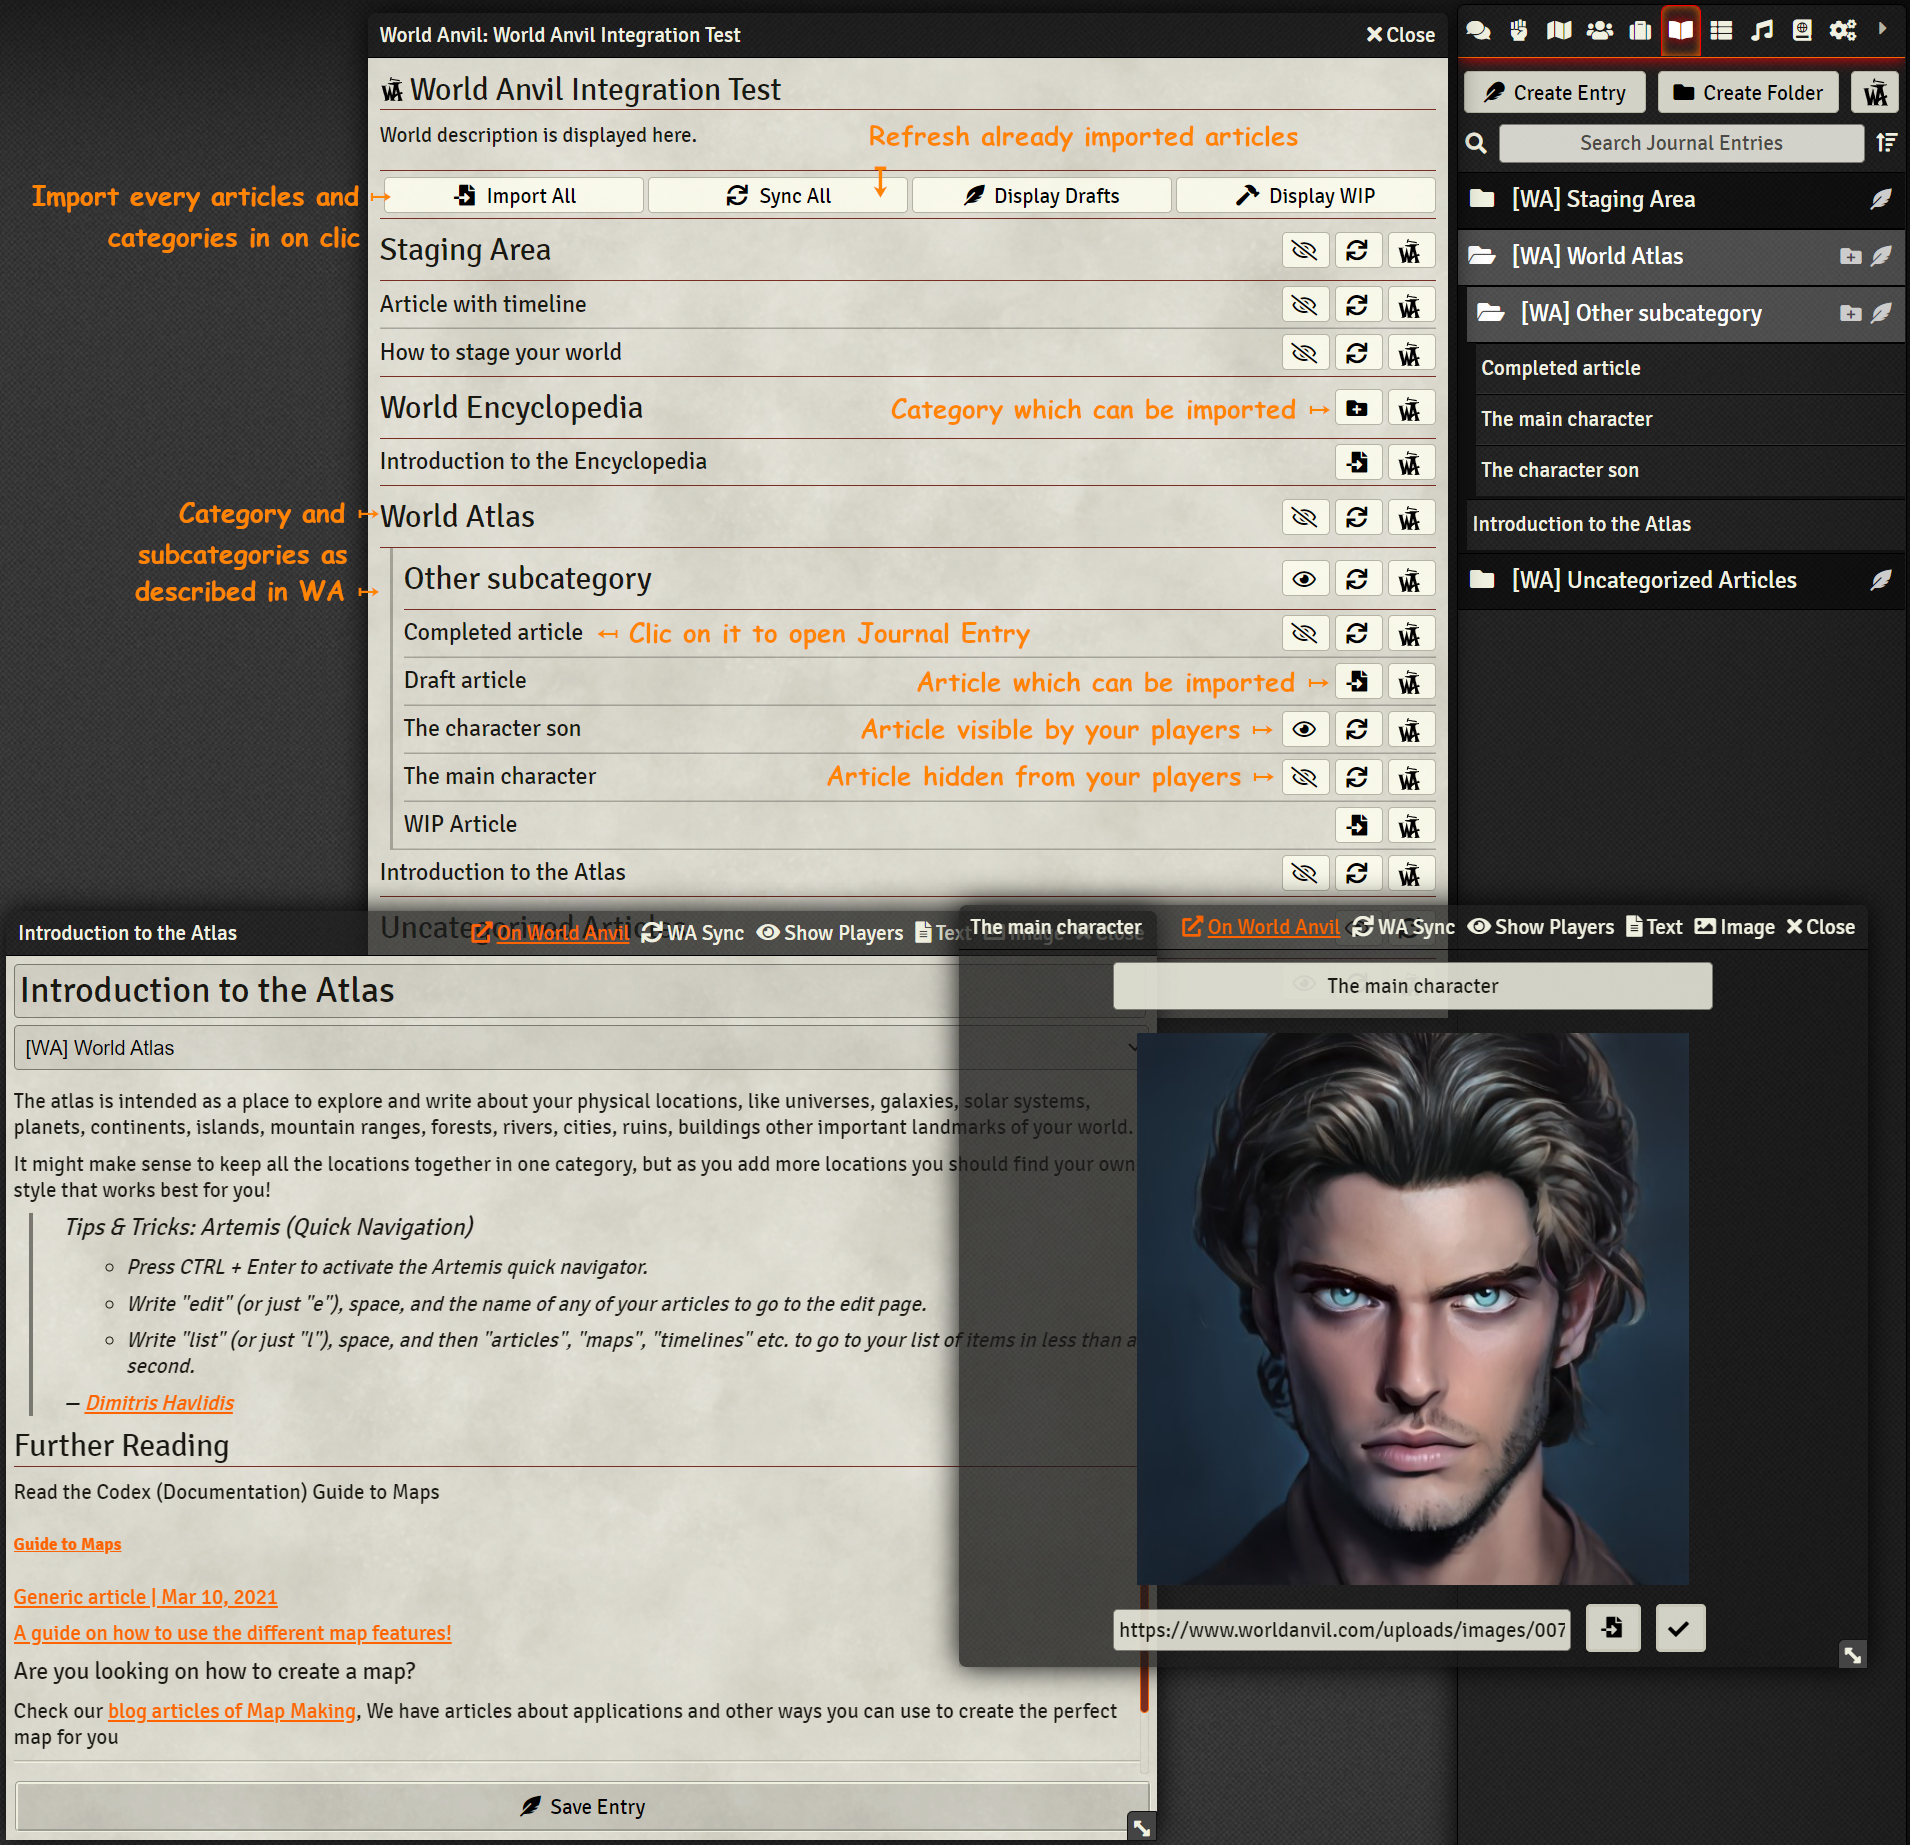
Task: Click Create Folder in the journal sidebar
Action: (x=1749, y=93)
